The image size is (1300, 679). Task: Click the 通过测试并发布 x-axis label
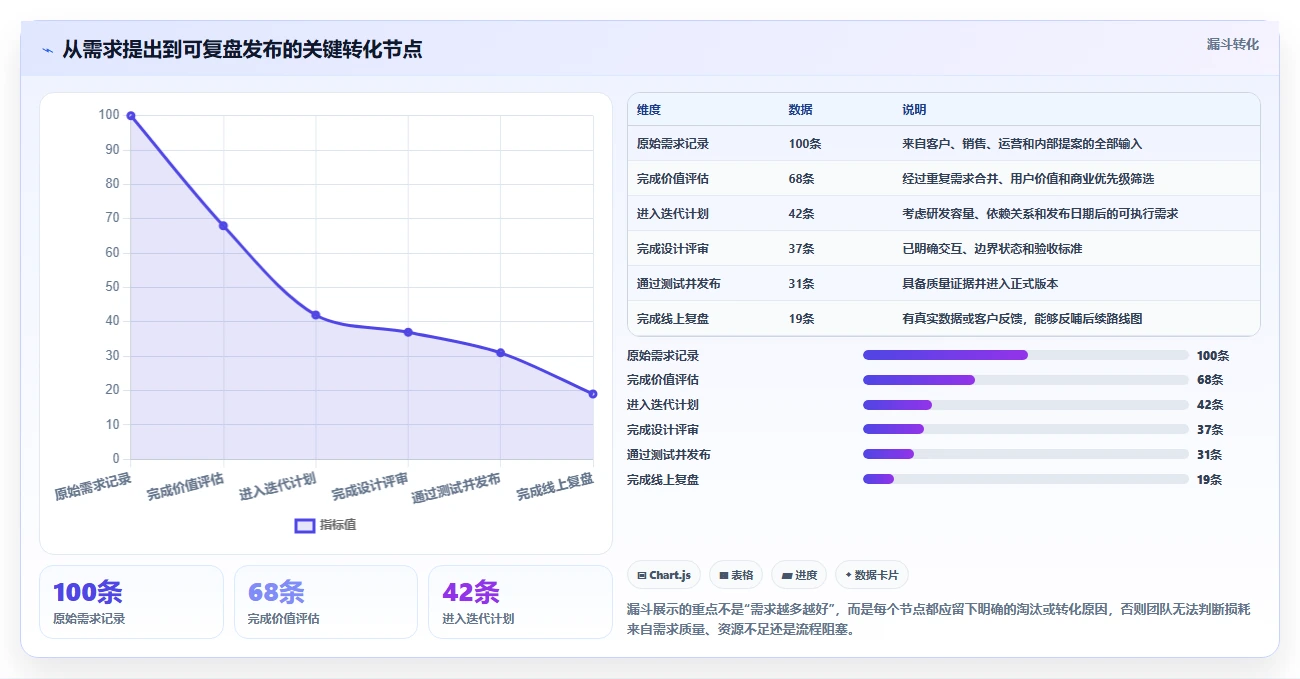point(456,488)
